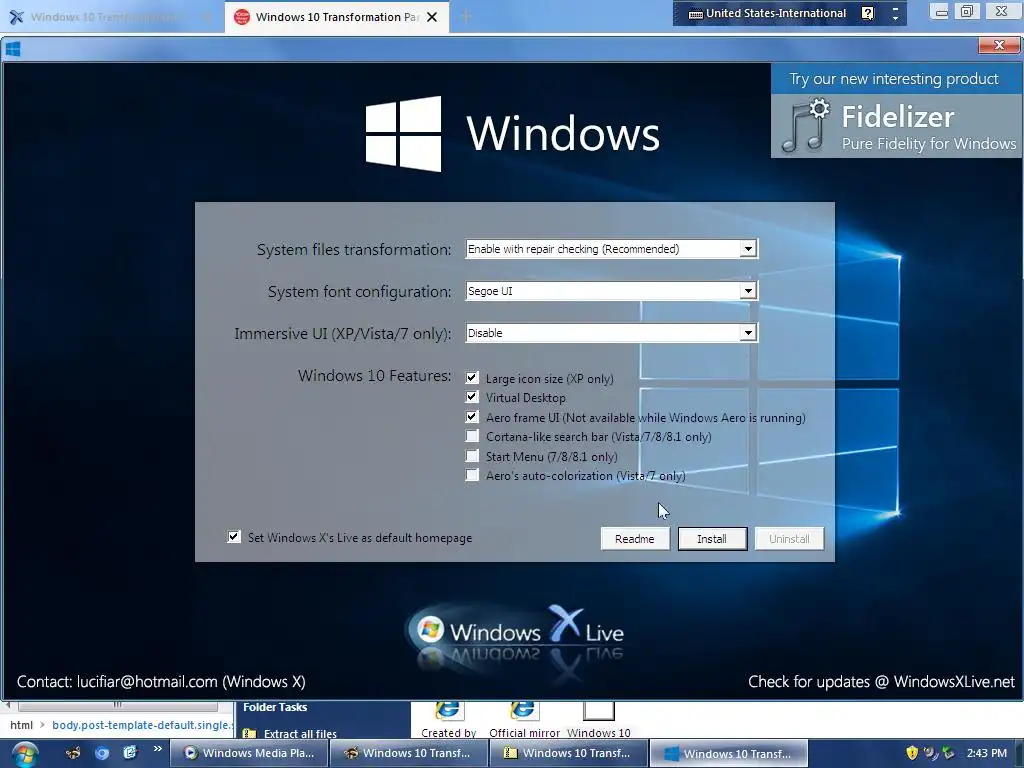The image size is (1024, 768).
Task: Click the Uninstall button
Action: [x=789, y=539]
